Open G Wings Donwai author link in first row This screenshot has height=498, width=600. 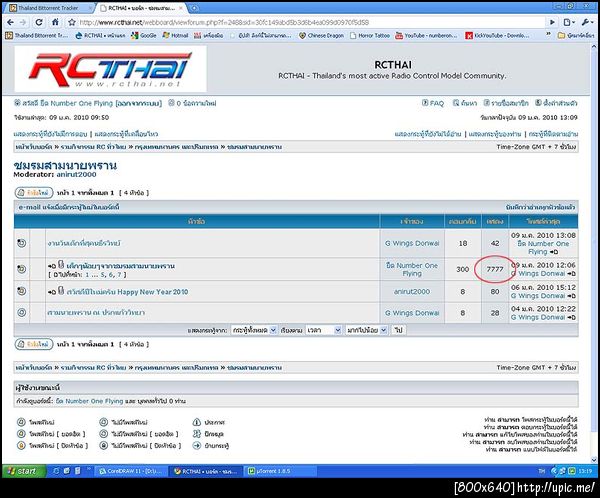412,243
